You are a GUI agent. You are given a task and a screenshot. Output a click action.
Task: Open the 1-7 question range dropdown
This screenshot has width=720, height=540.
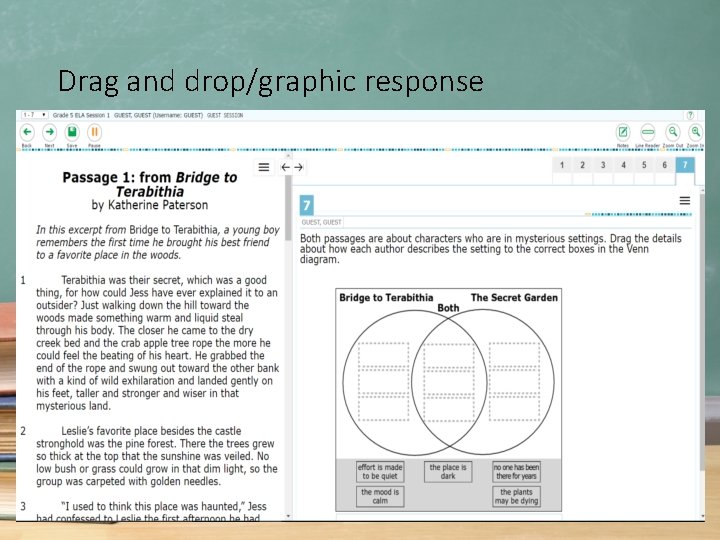35,115
